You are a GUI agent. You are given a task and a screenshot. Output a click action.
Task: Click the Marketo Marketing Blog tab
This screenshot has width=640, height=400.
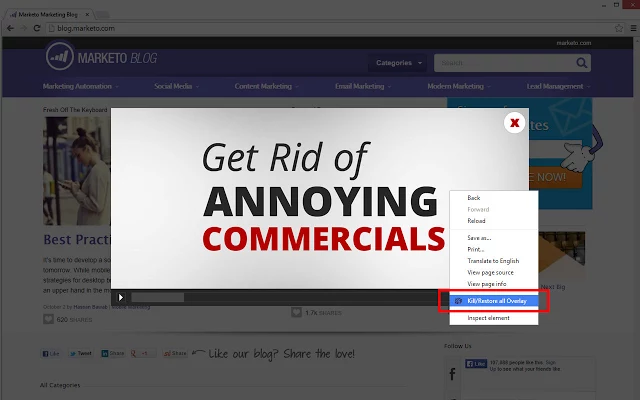coord(48,14)
